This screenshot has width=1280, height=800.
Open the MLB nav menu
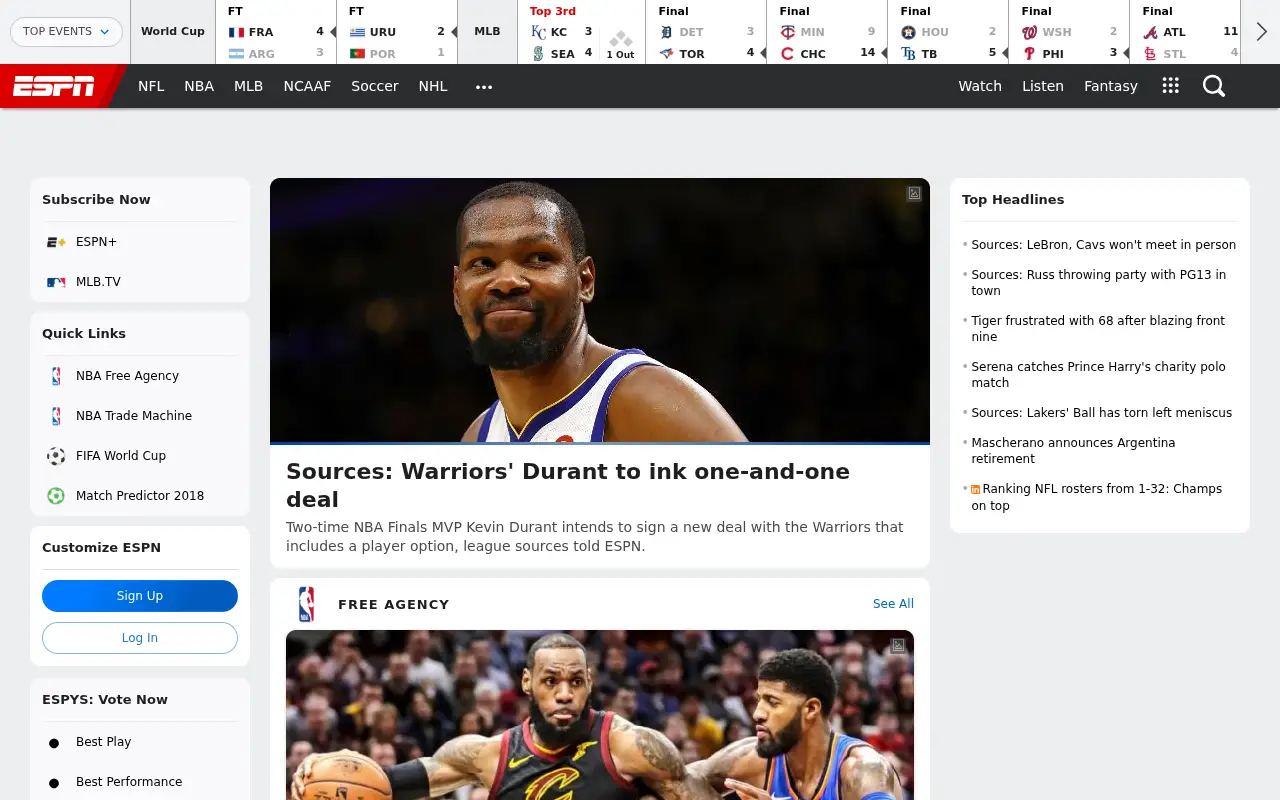(249, 86)
